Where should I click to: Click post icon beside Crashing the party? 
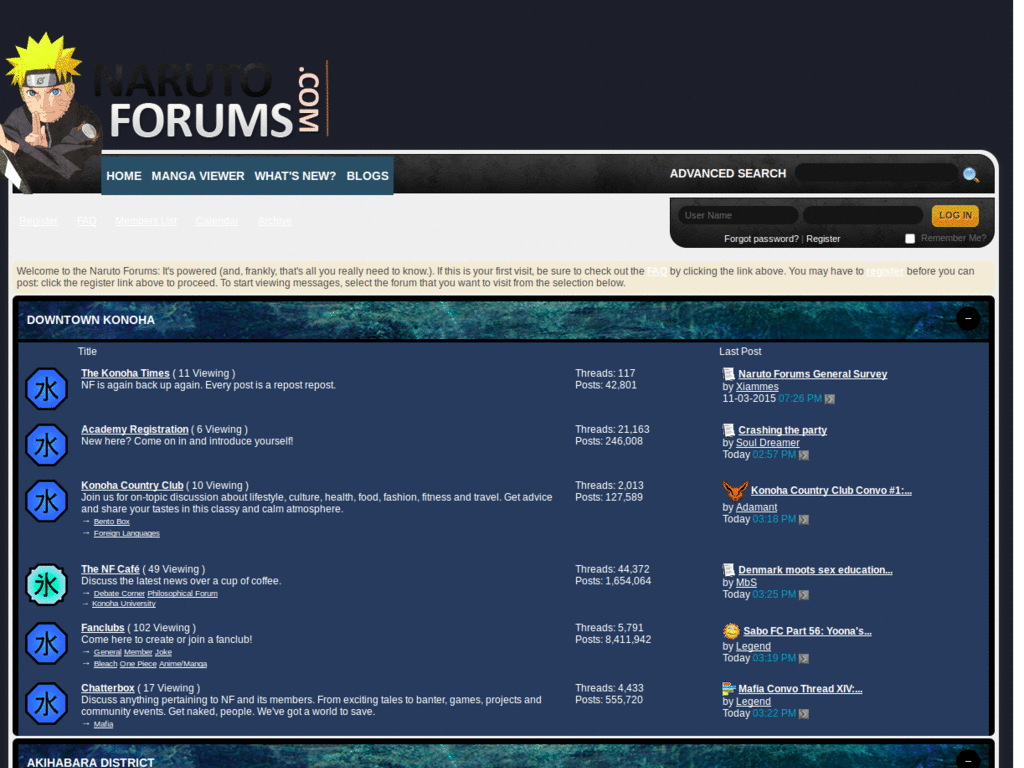click(x=729, y=430)
